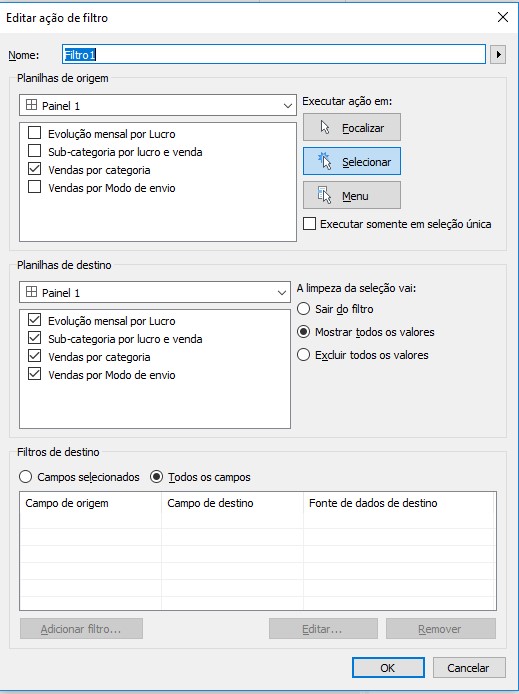Click the Menu cursor icon
The width and height of the screenshot is (519, 694).
pyautogui.click(x=324, y=195)
